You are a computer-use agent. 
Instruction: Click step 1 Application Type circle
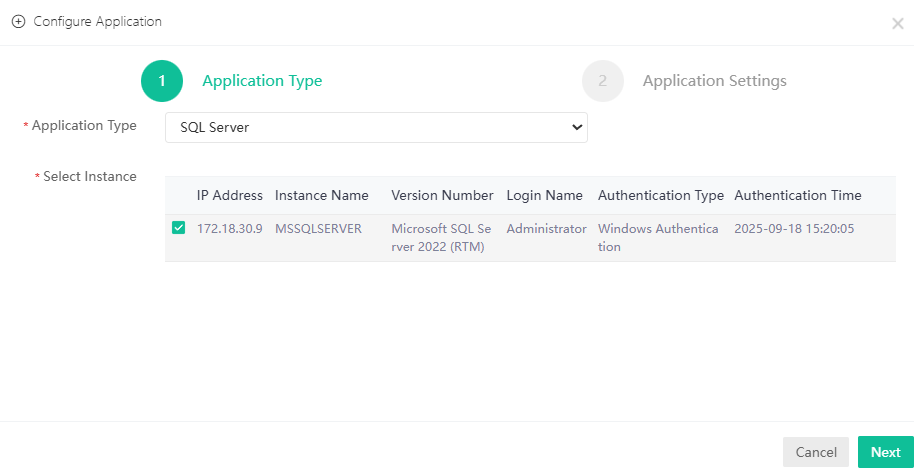(x=162, y=81)
